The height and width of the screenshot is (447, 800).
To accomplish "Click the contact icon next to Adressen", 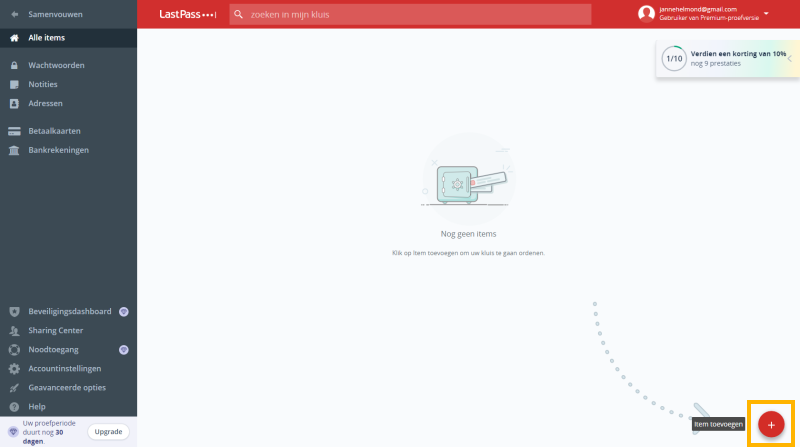I will 14,104.
